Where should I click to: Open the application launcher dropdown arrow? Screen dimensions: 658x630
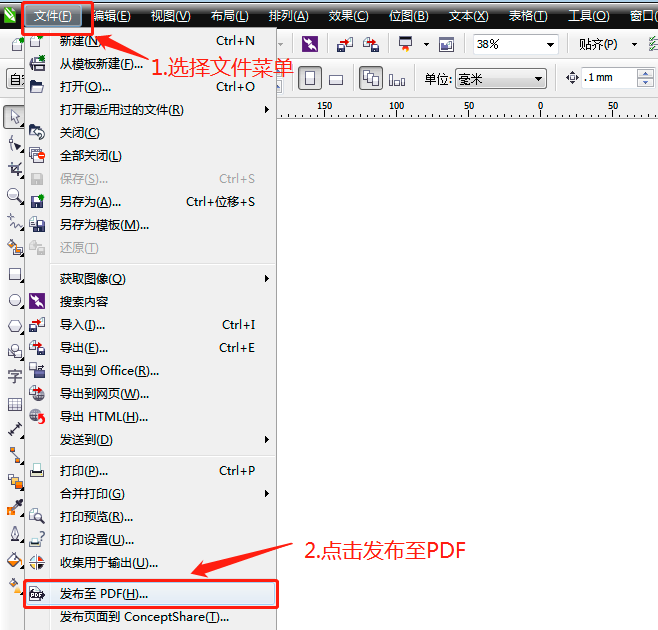[x=426, y=44]
